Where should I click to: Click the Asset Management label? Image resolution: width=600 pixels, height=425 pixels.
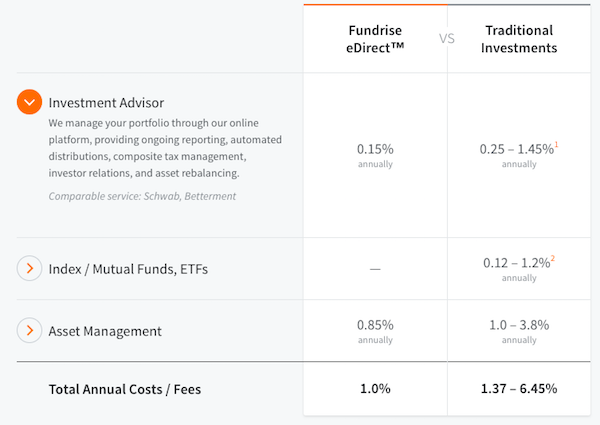tap(105, 330)
